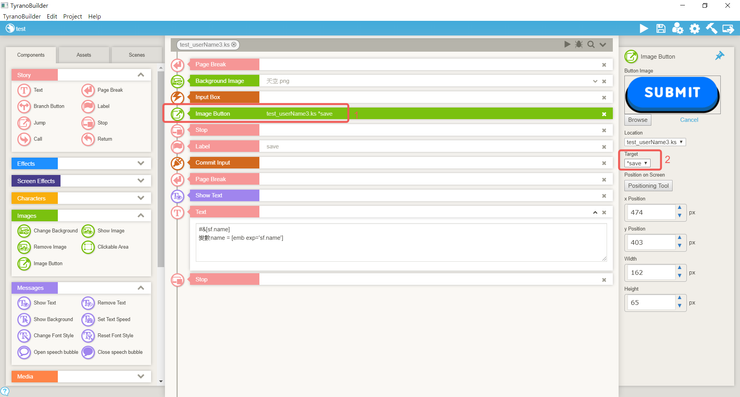This screenshot has width=740, height=397.
Task: Click the Browse button for button image
Action: click(638, 120)
